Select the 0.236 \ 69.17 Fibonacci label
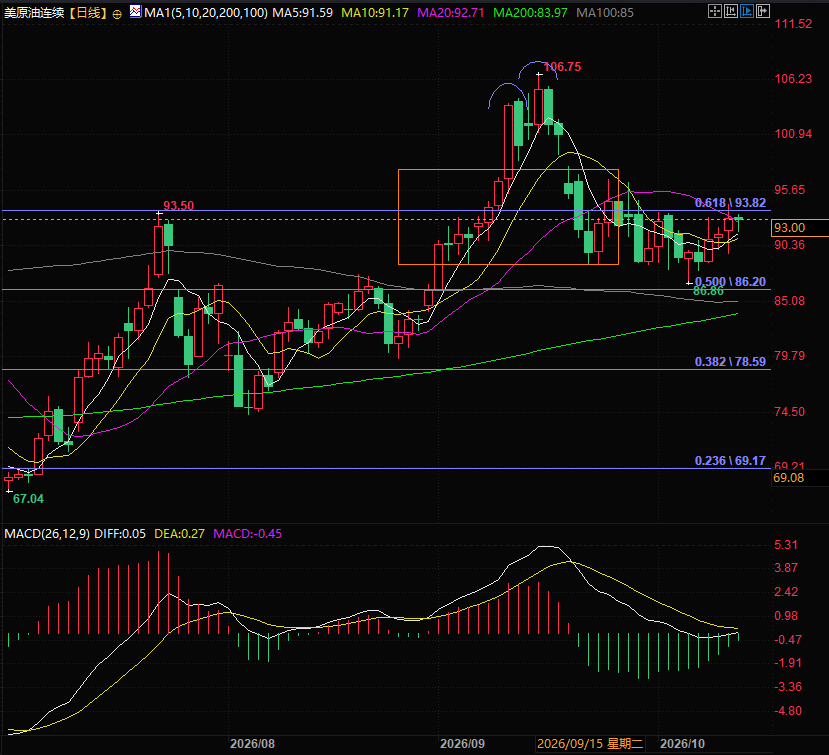 (x=730, y=461)
